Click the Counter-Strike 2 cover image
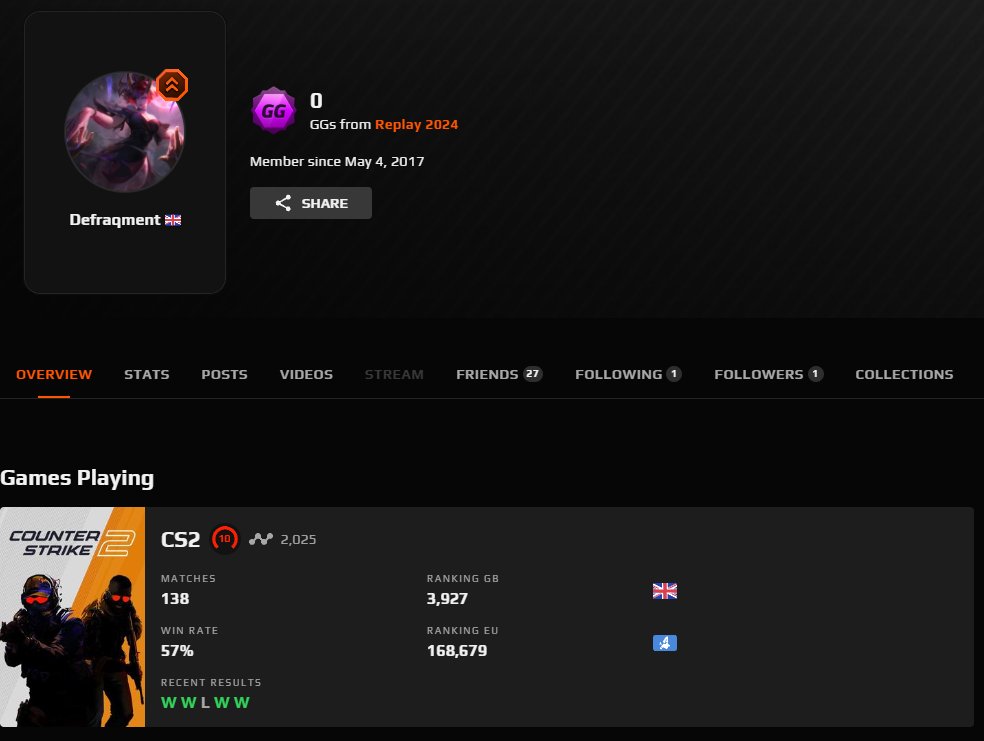This screenshot has width=984, height=741. [73, 617]
